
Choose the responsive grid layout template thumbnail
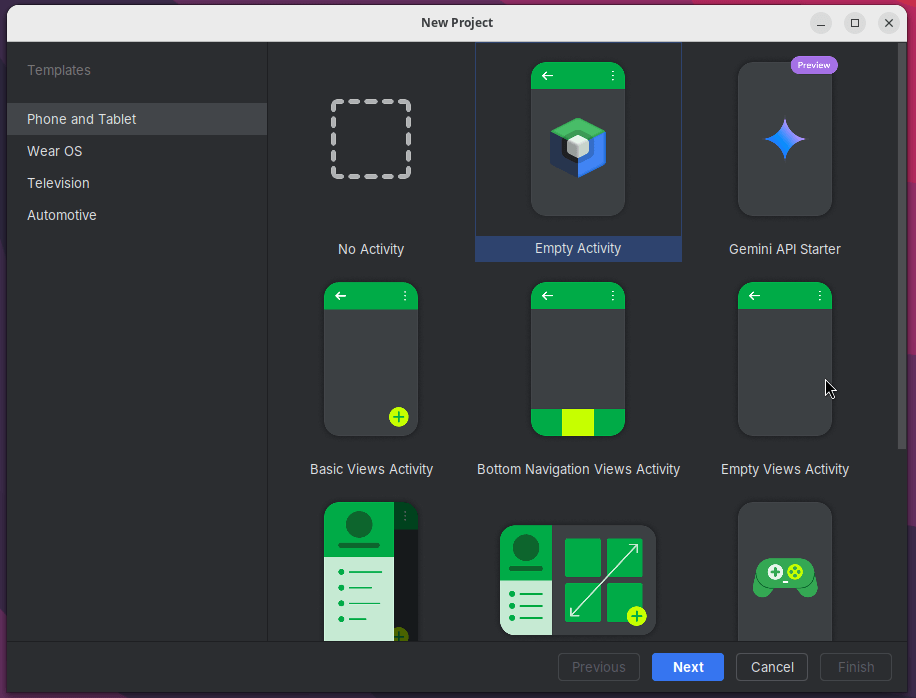[578, 580]
